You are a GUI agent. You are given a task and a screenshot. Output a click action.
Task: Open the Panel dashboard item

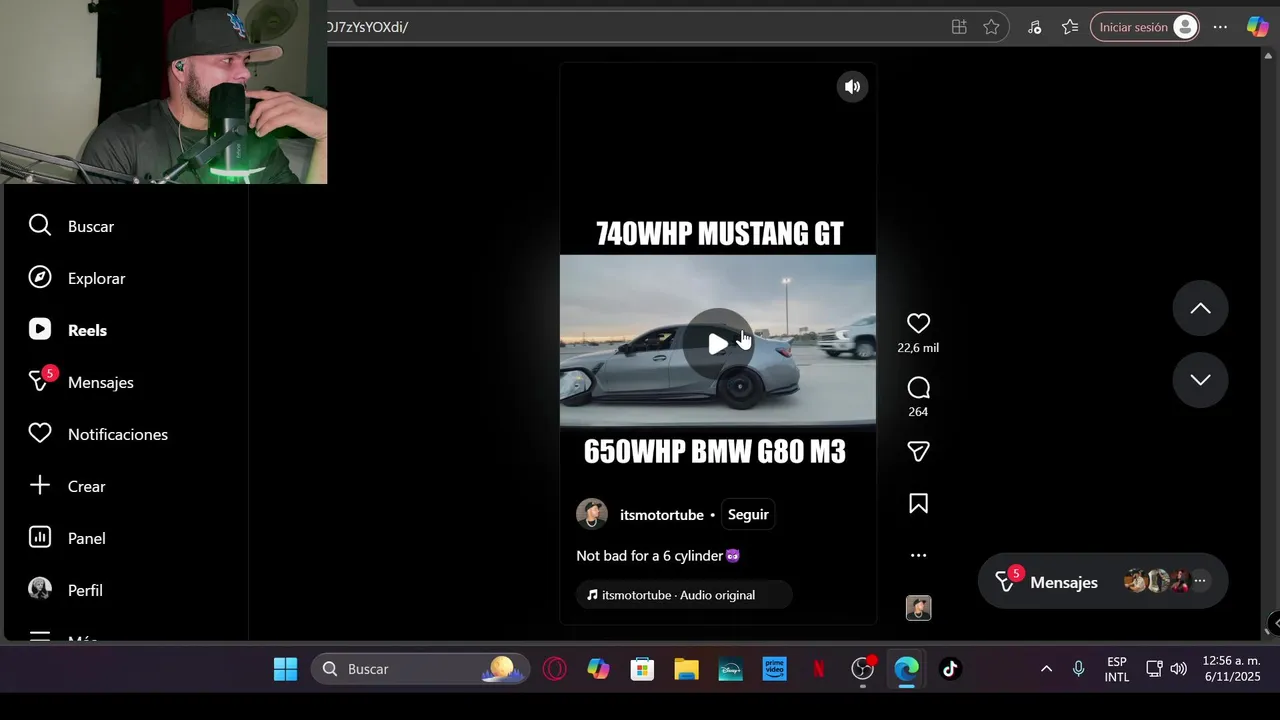(68, 538)
